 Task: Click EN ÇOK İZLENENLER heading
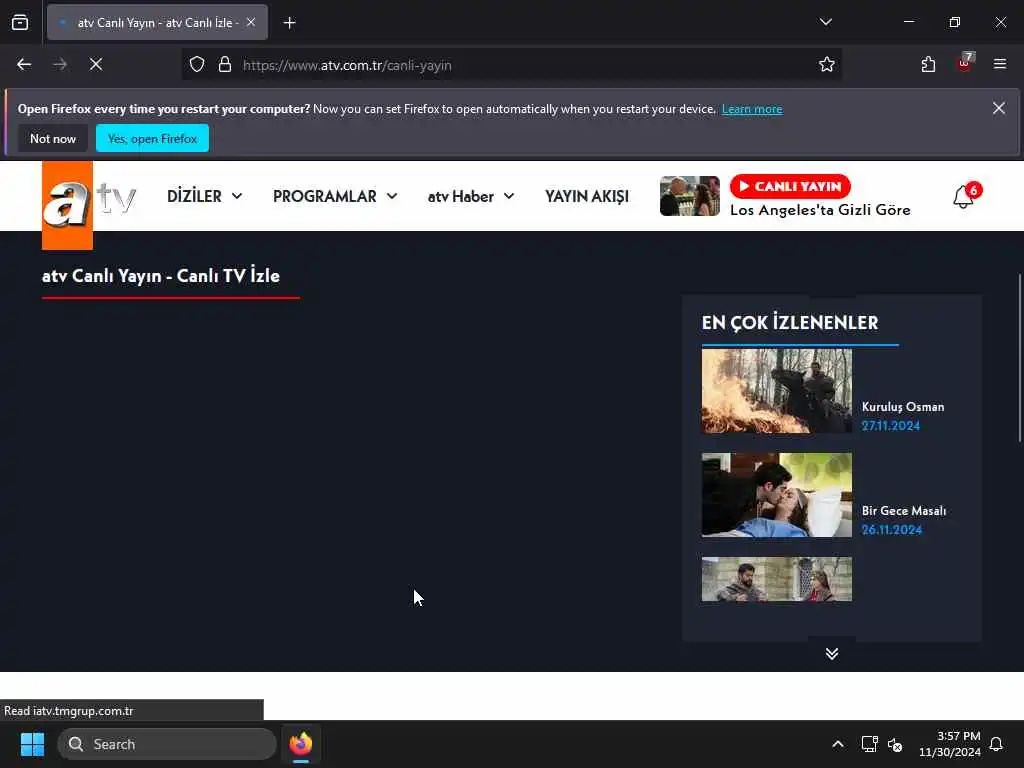pos(790,323)
